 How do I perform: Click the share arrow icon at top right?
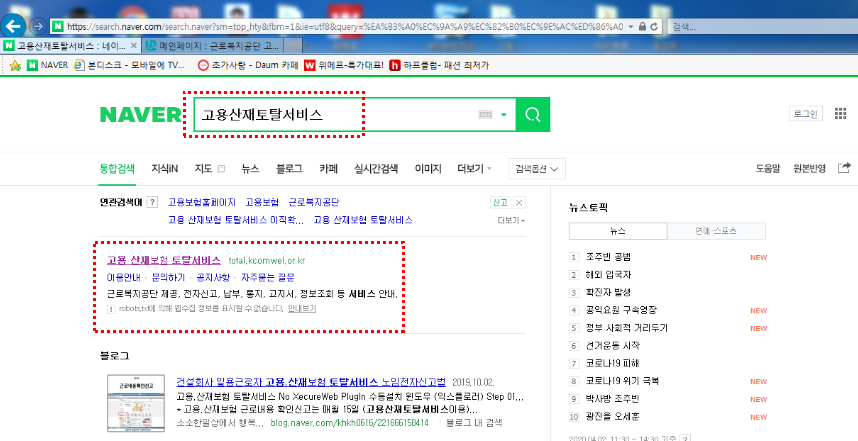[844, 168]
